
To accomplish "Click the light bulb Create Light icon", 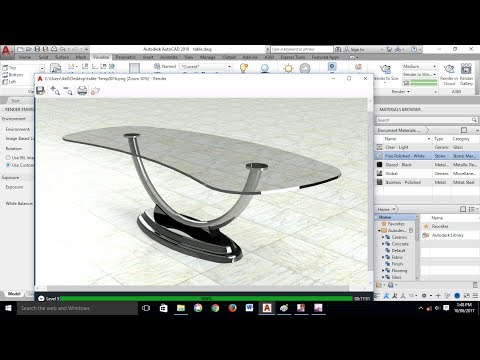I will (x=244, y=68).
